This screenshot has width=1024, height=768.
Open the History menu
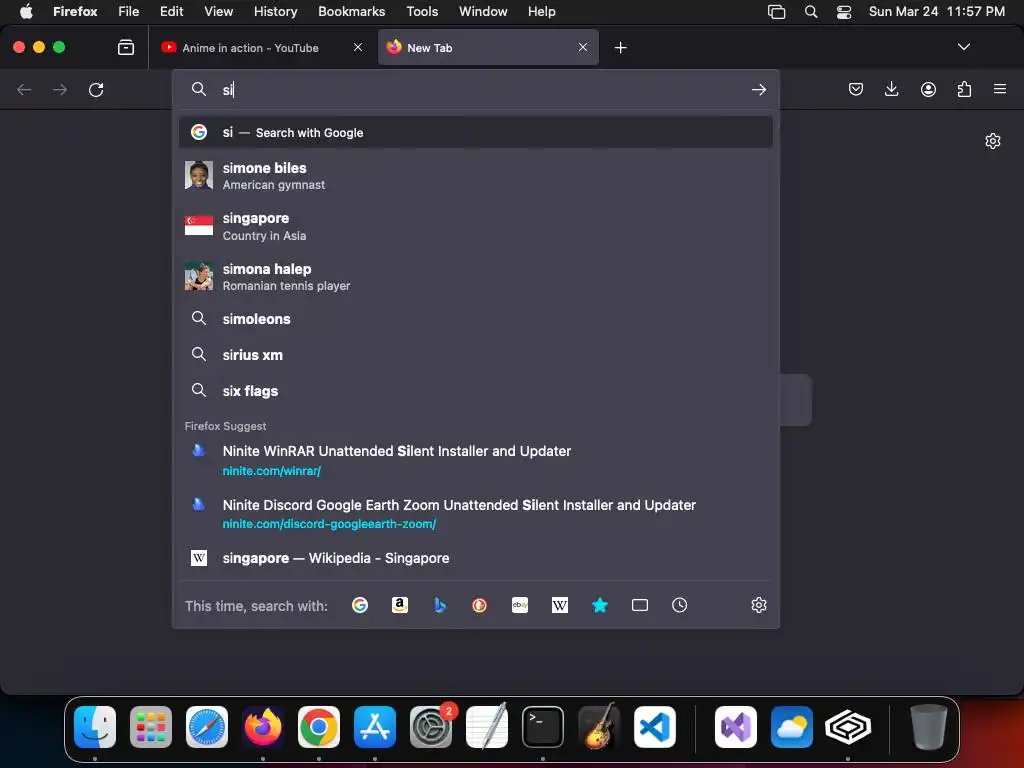(276, 11)
